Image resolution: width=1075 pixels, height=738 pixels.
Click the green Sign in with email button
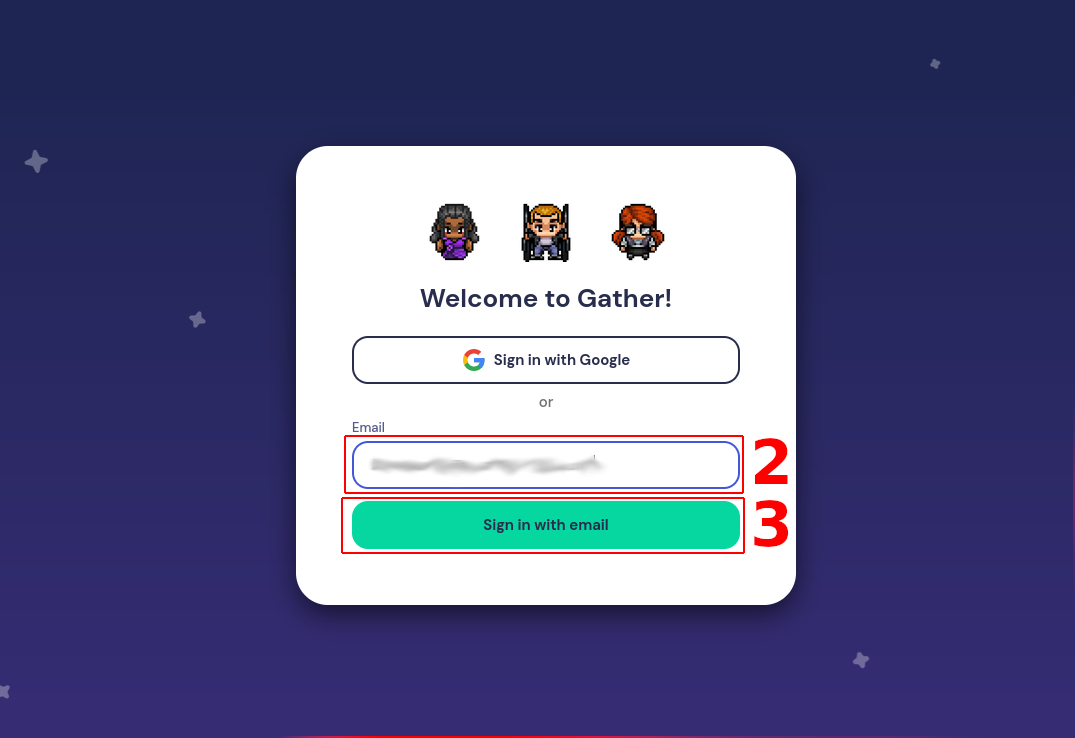coord(546,525)
